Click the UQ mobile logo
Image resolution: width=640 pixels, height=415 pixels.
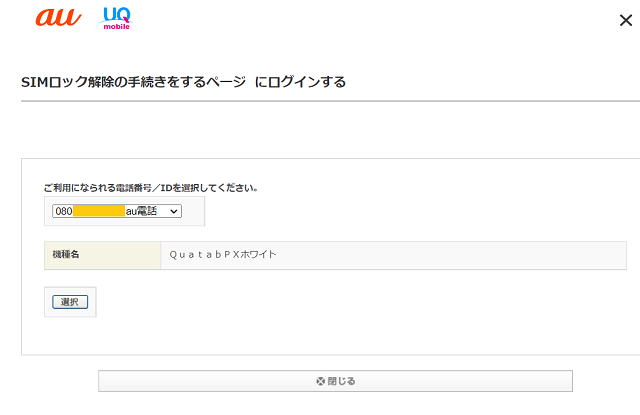tap(116, 18)
